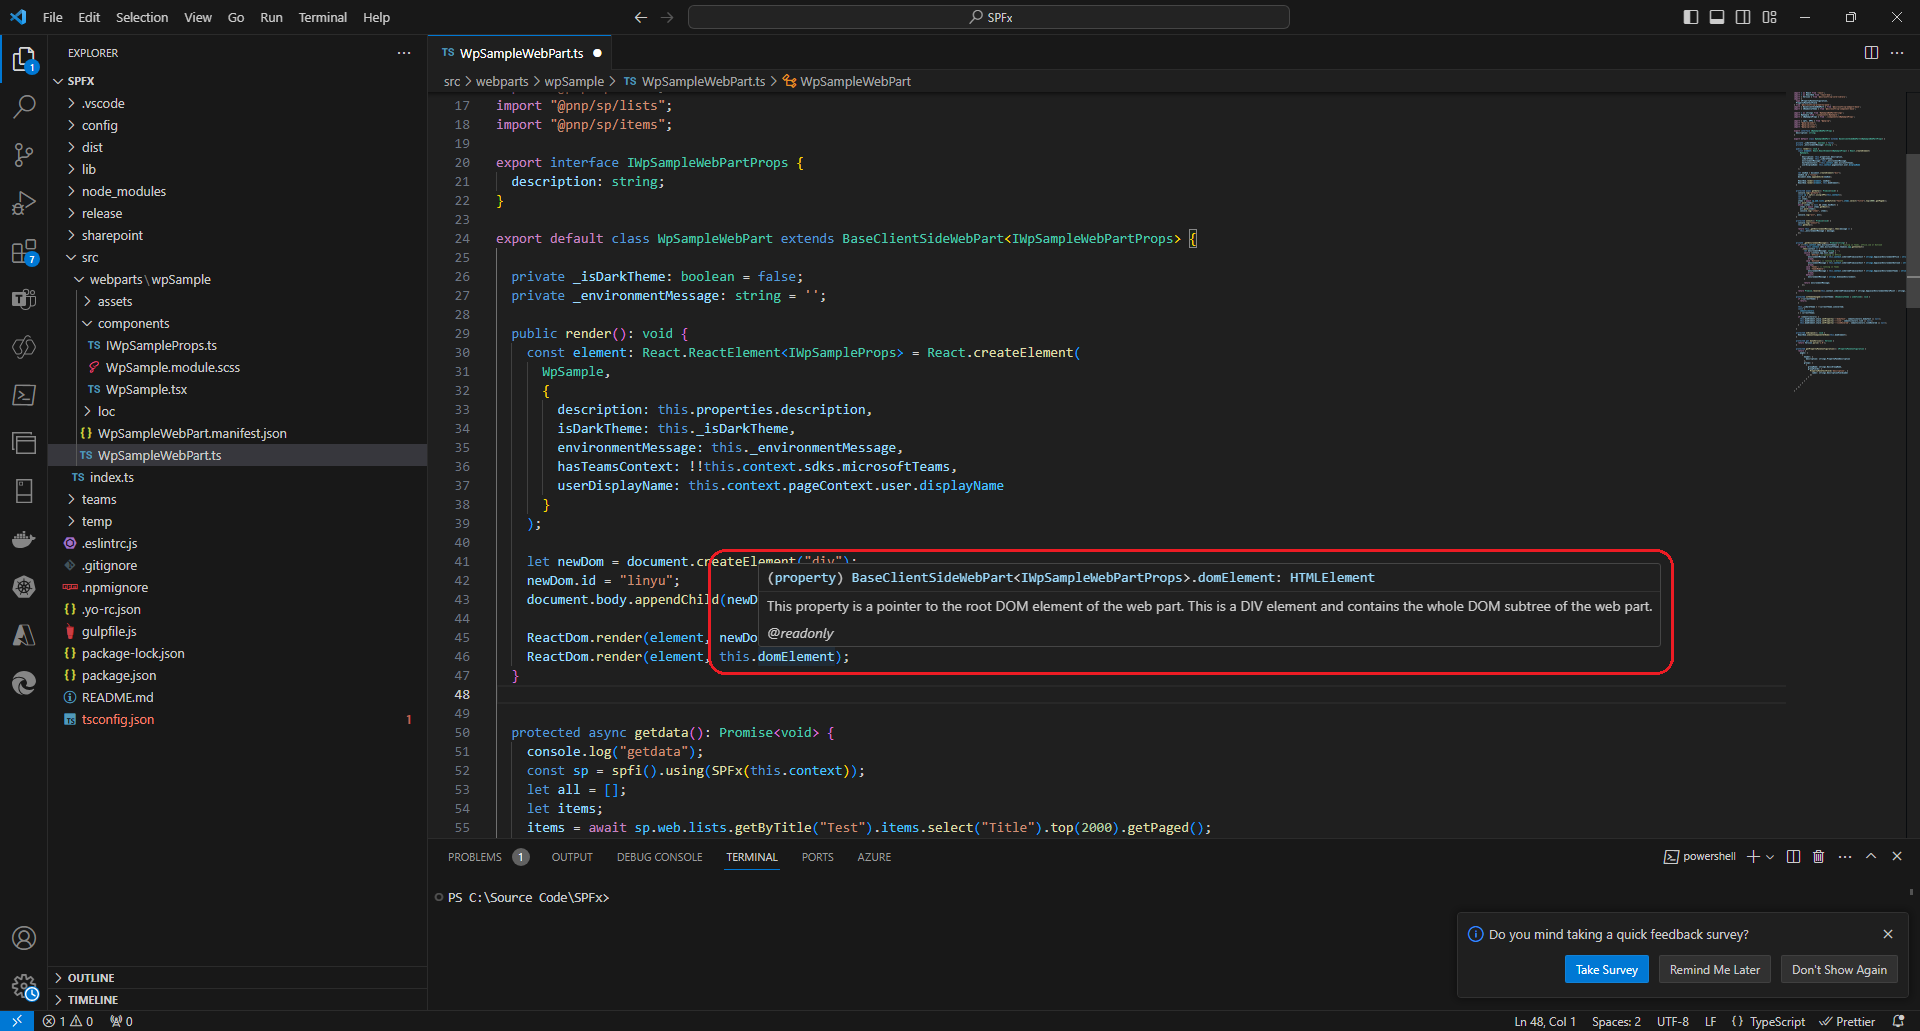Open the Teams Toolkit sidebar

point(24,298)
